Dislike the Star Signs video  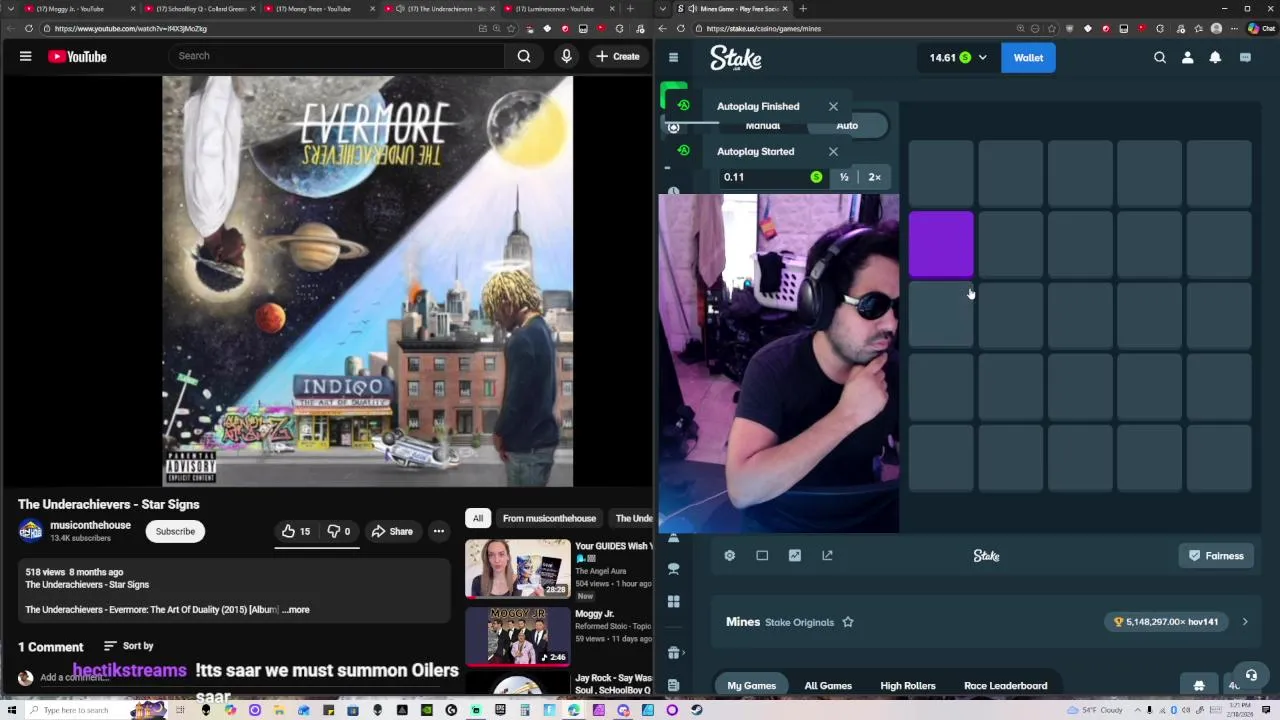point(339,531)
